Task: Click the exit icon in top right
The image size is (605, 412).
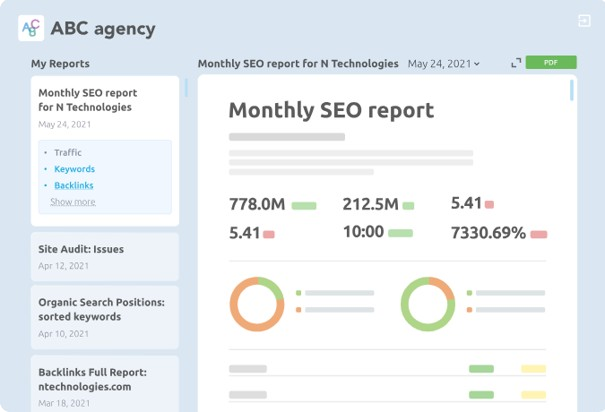Action: click(x=584, y=21)
